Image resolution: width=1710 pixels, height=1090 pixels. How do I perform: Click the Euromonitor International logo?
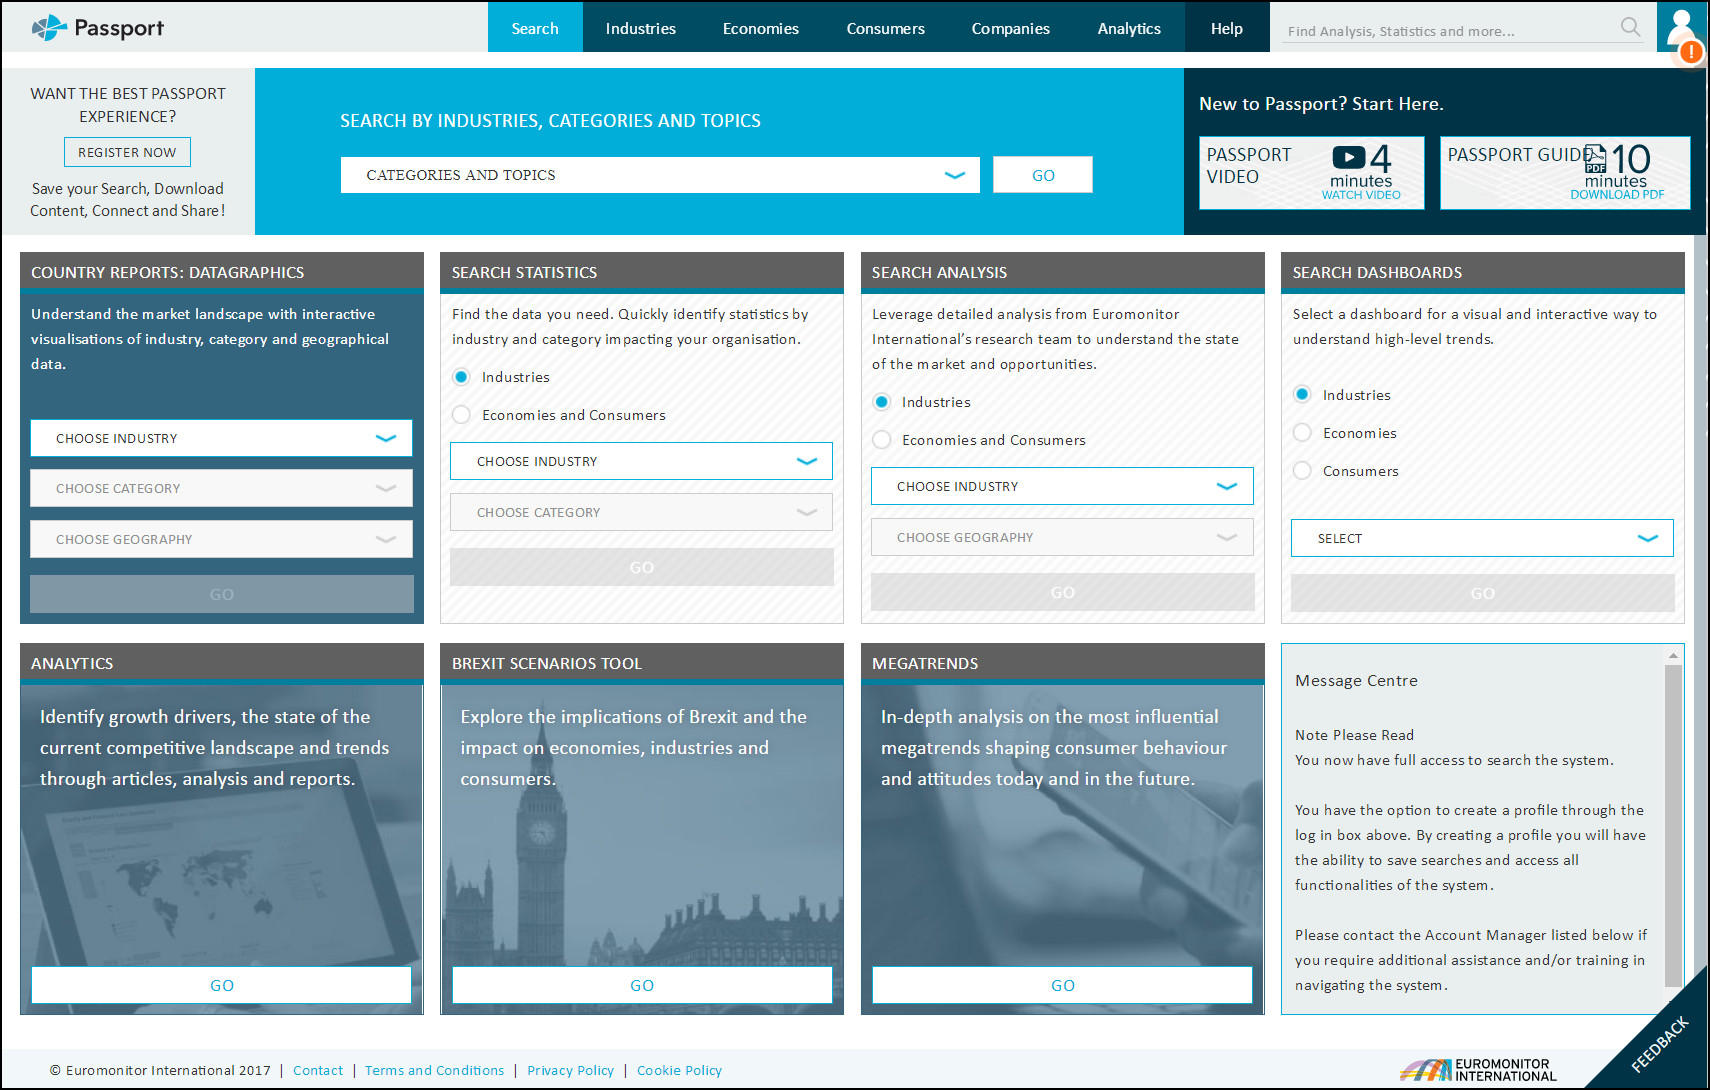pyautogui.click(x=1479, y=1070)
